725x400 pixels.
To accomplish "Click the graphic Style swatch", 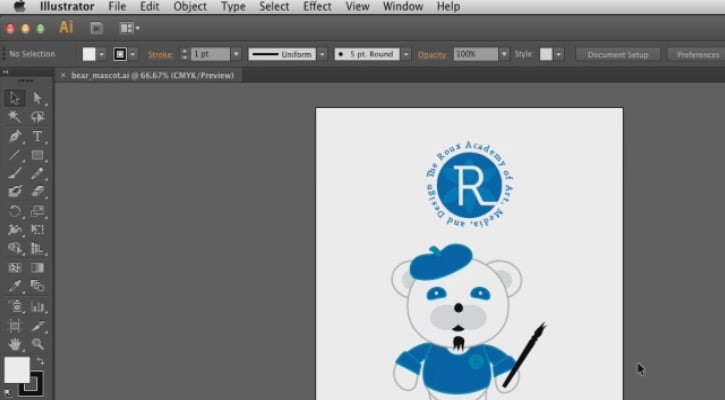I will point(546,54).
